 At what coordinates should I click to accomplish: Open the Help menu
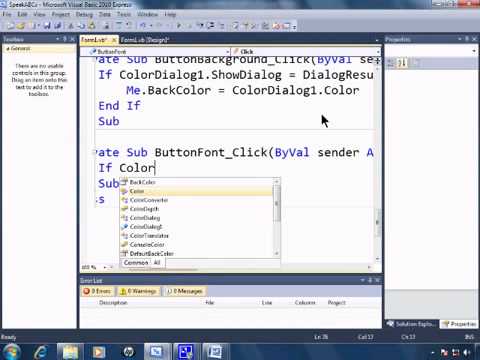point(170,14)
